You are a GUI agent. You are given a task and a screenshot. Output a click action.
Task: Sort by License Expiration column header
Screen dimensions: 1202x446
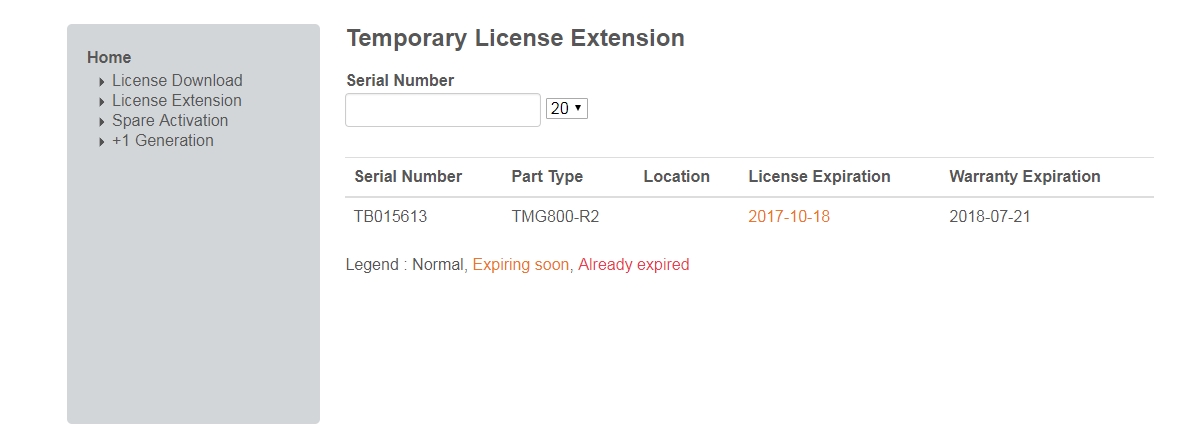pyautogui.click(x=819, y=177)
